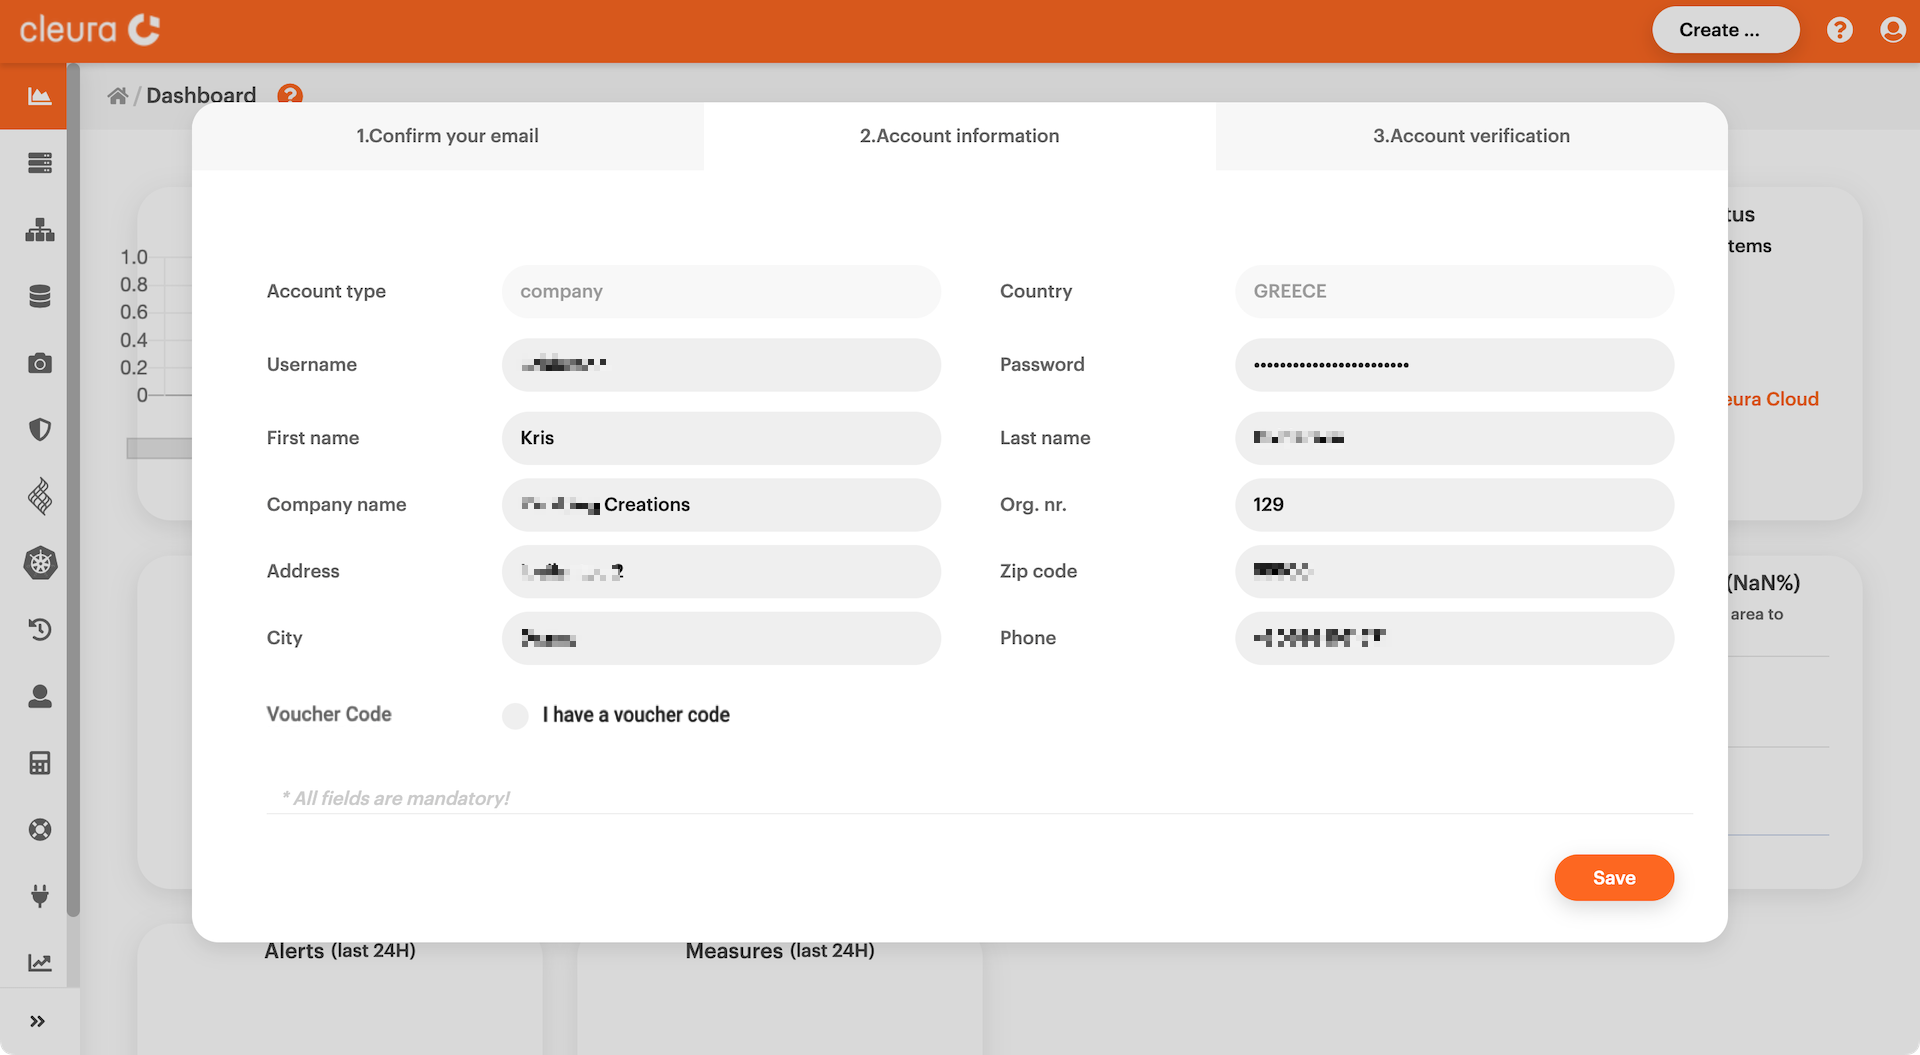
Task: Switch to 1.Confirm your email tab
Action: (x=448, y=136)
